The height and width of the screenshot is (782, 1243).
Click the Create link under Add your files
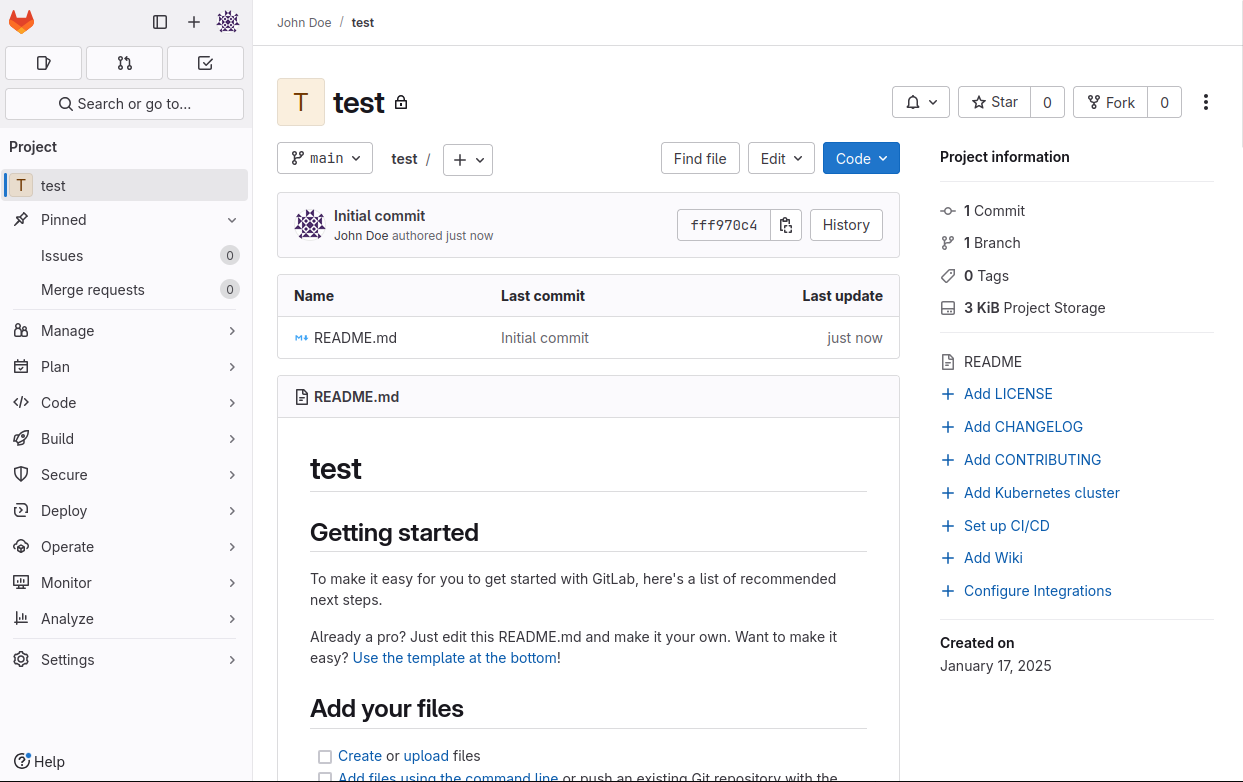coord(360,756)
